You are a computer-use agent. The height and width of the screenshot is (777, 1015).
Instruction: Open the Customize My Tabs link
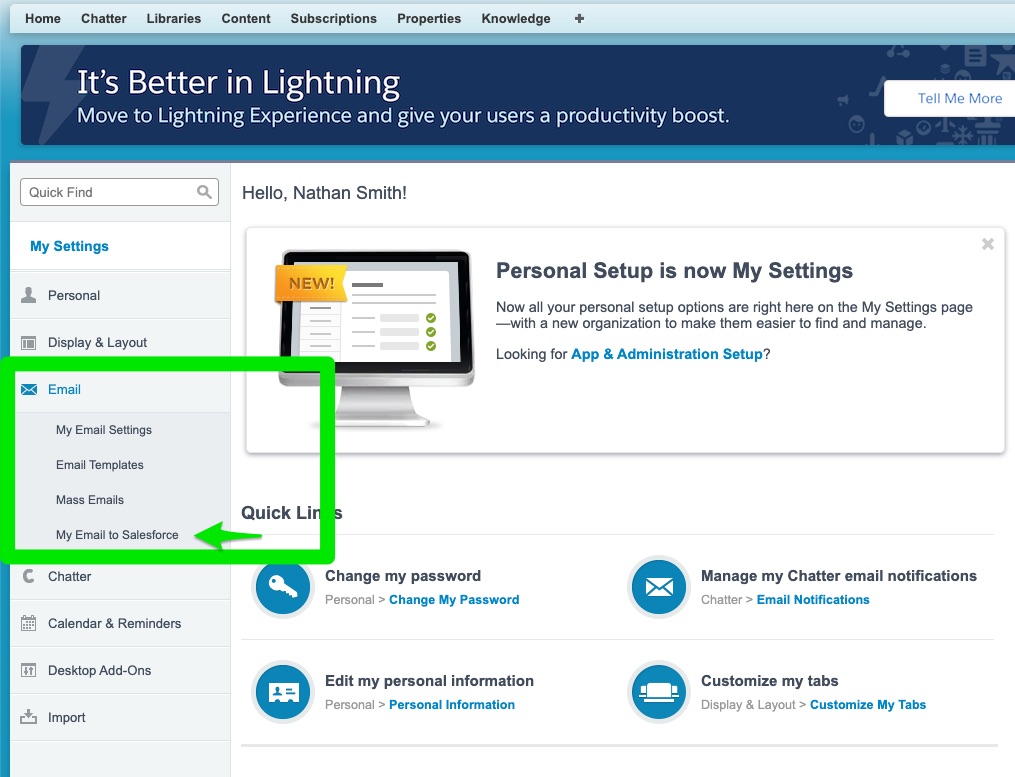[x=867, y=705]
